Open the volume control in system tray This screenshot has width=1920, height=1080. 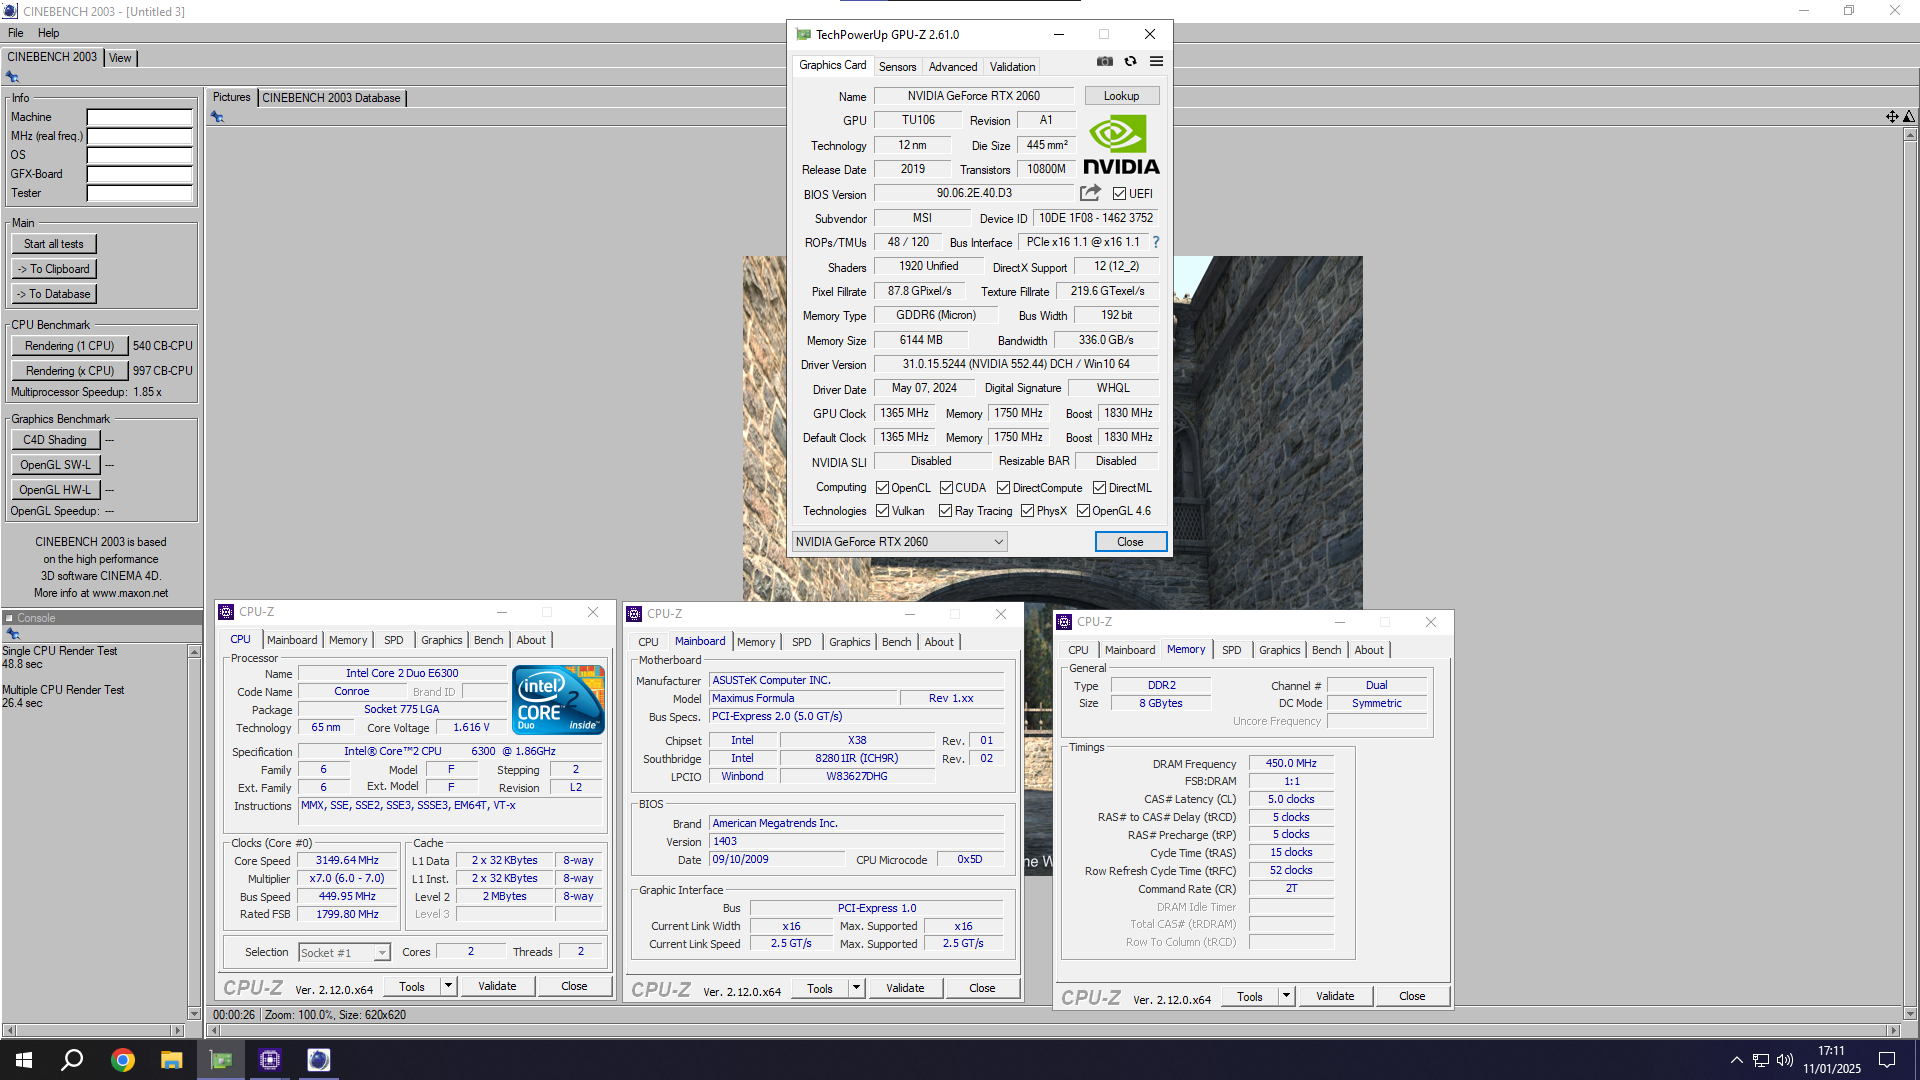1785,1060
